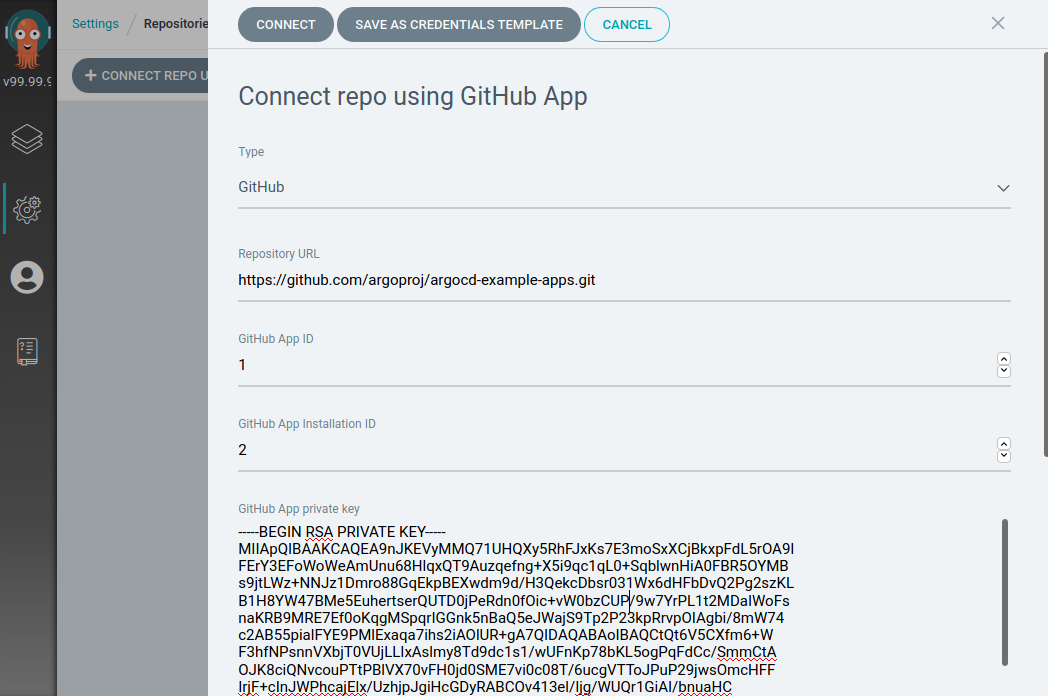
Task: Click the Argo CD octopus logo
Action: click(x=28, y=38)
